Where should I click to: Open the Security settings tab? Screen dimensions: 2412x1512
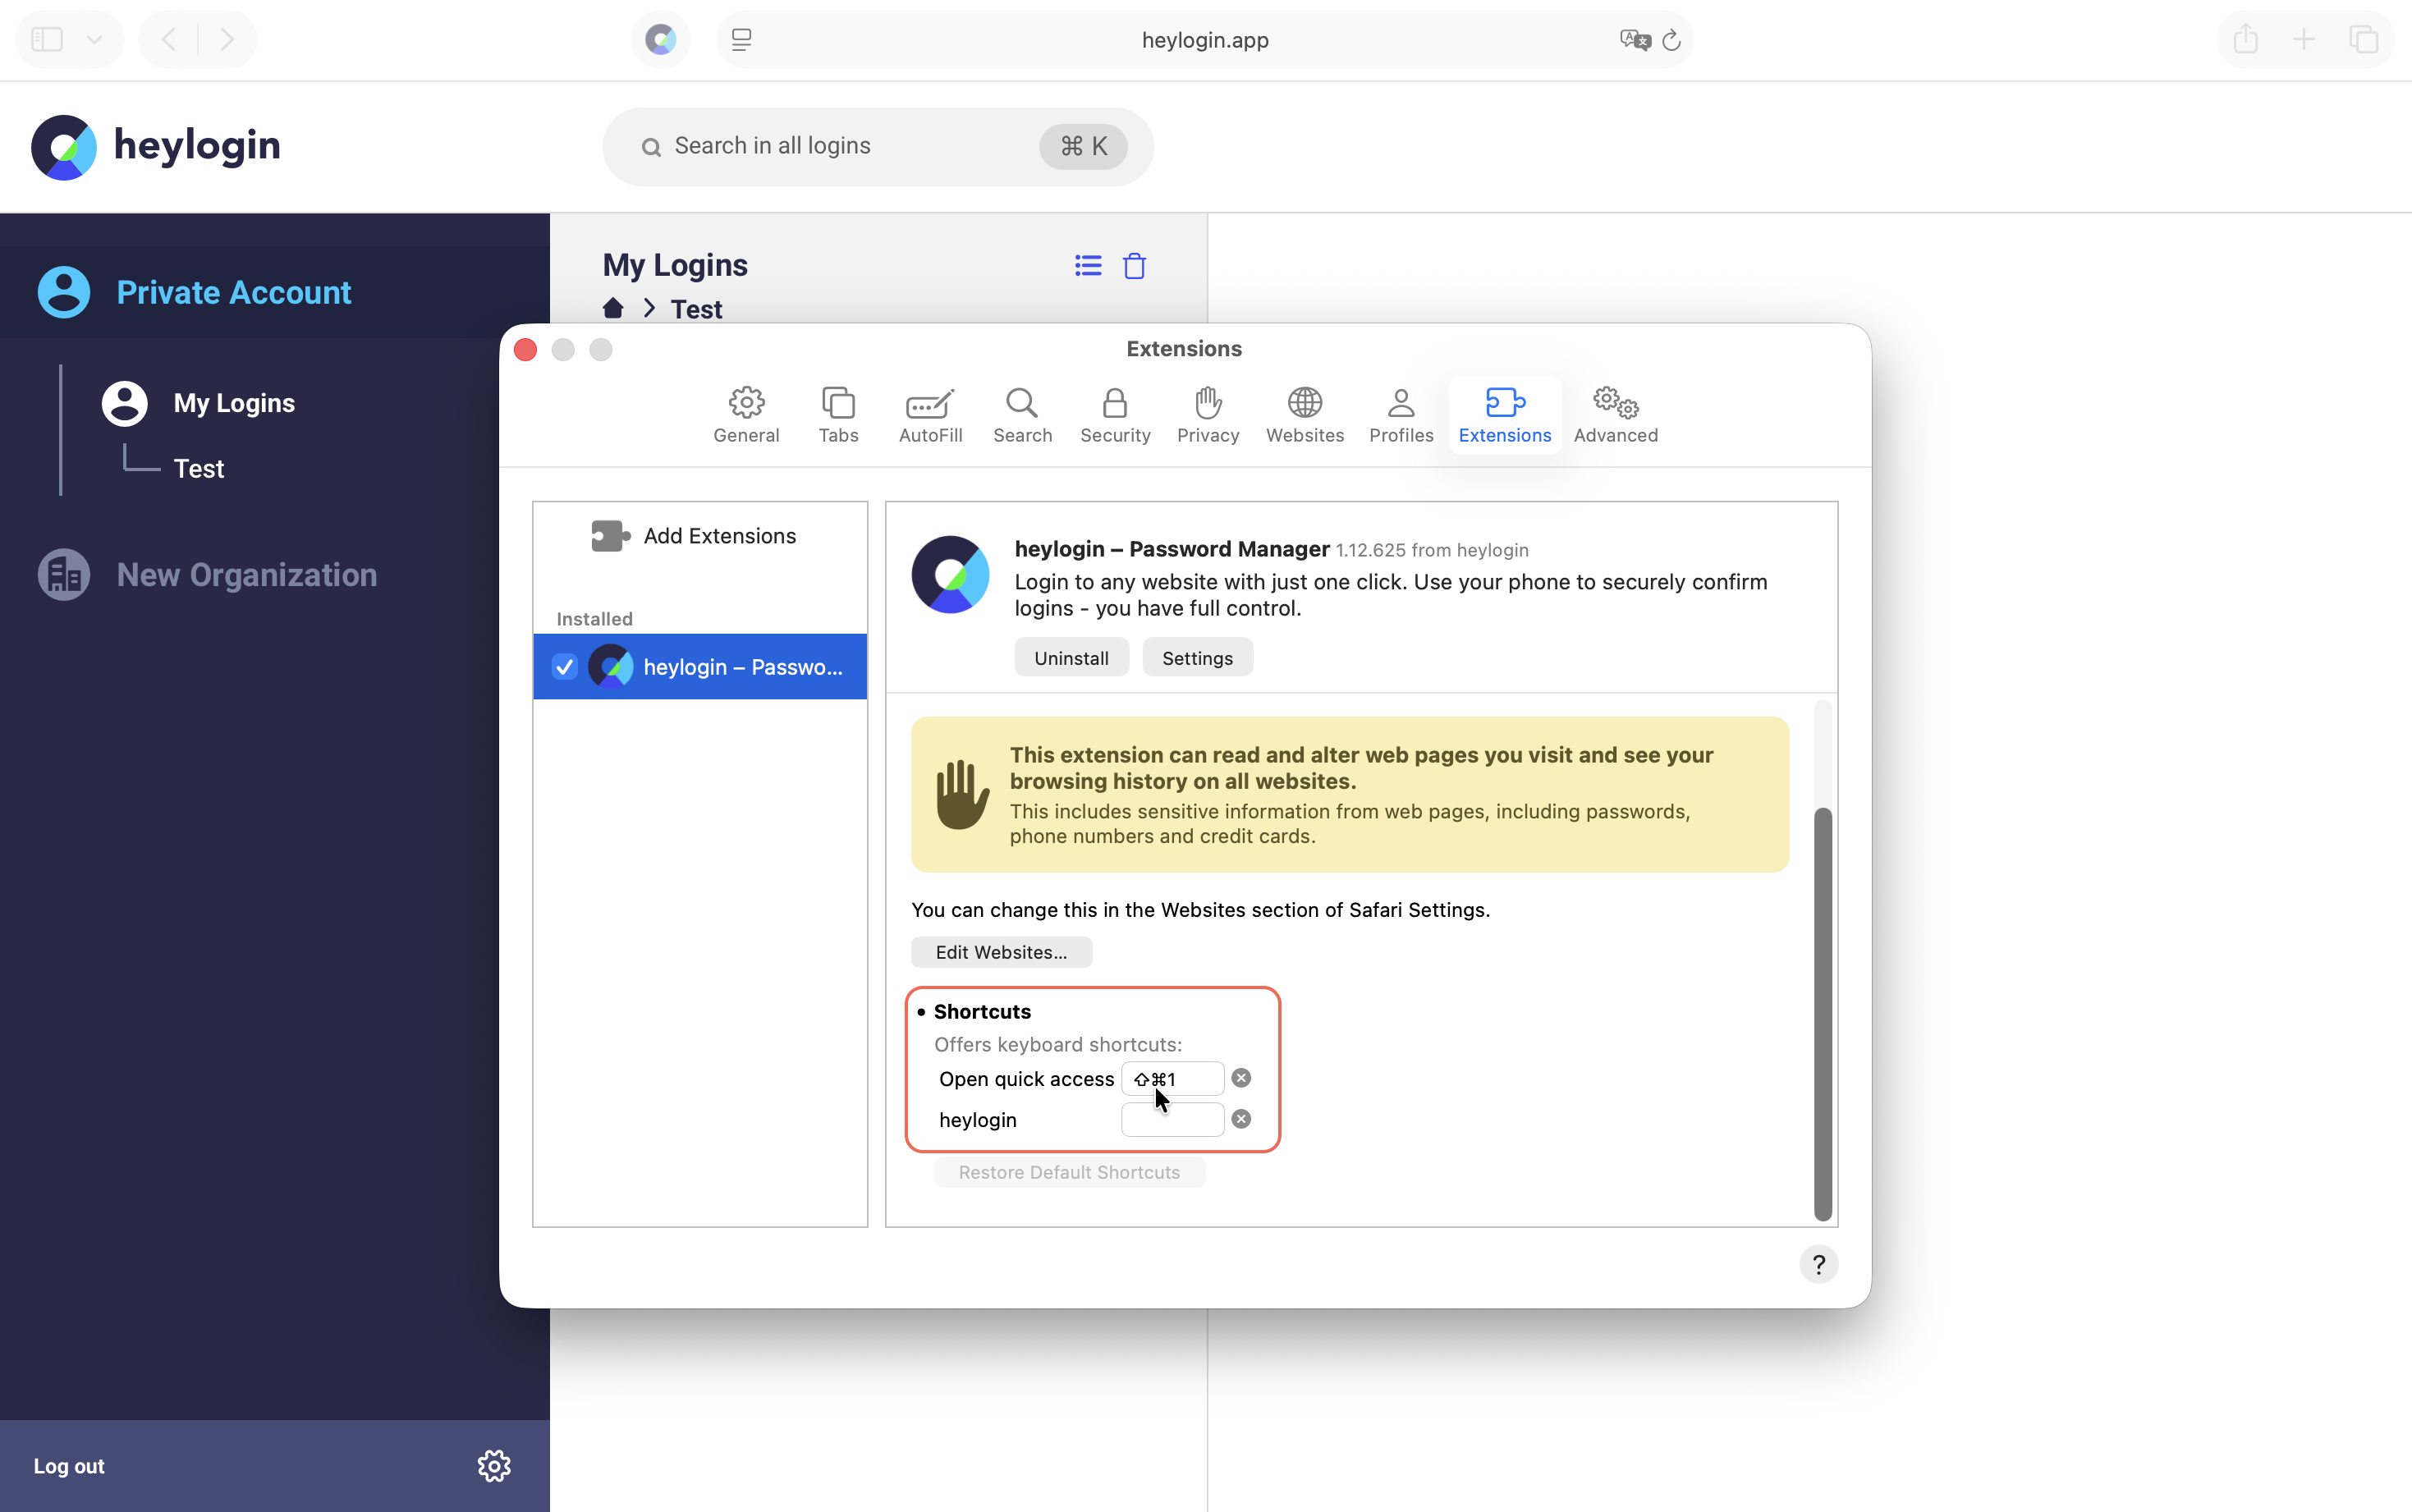click(x=1115, y=415)
